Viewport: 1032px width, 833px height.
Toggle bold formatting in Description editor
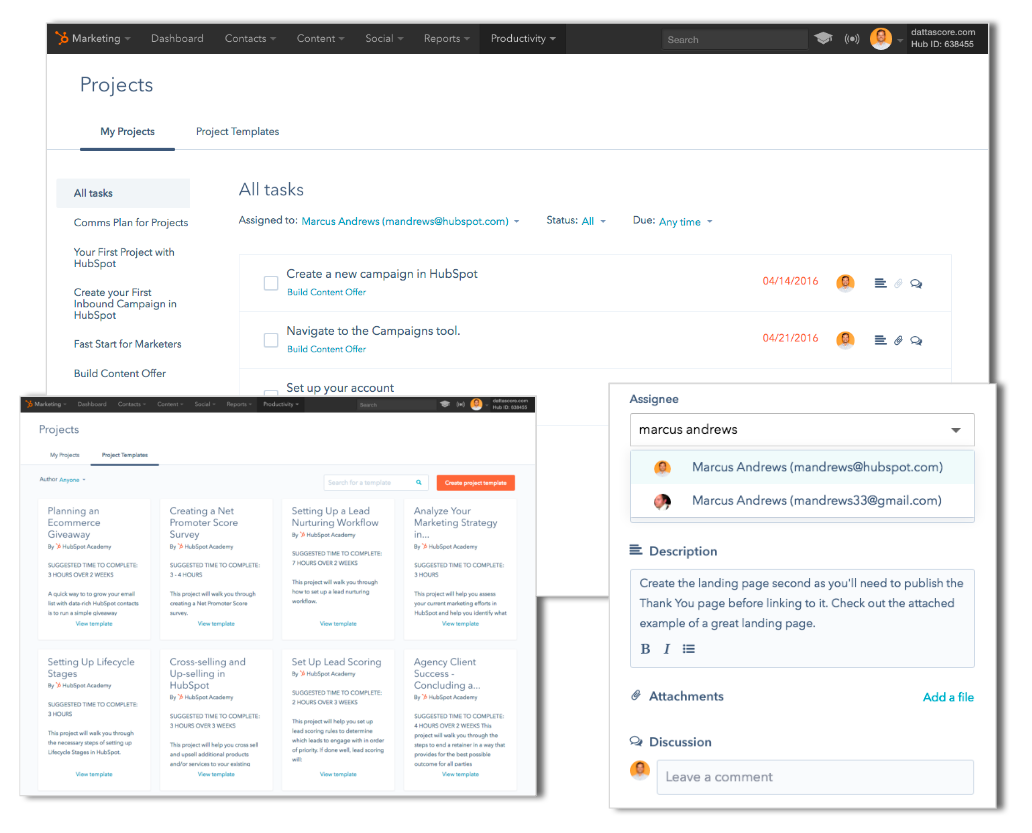pos(645,649)
